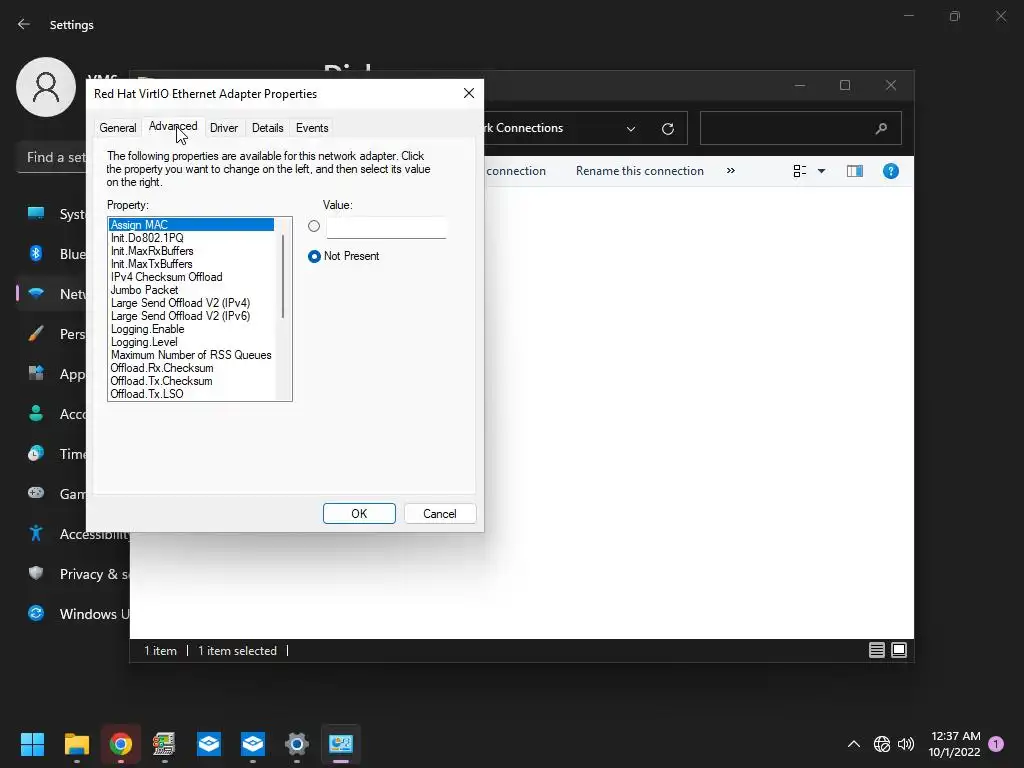1024x768 pixels.
Task: Open System settings icon in sidebar
Action: click(x=36, y=214)
